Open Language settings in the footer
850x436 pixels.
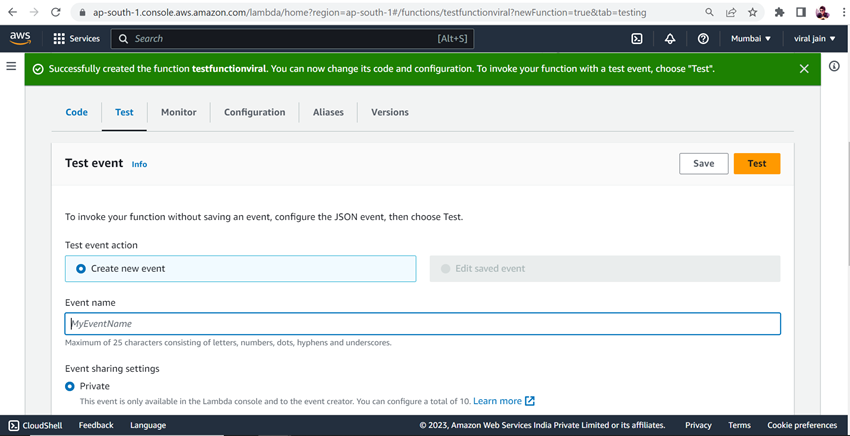point(148,425)
